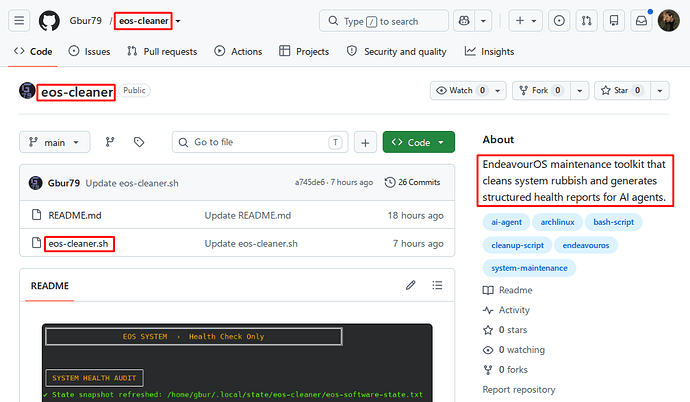This screenshot has width=690, height=402.
Task: Switch to the Actions tab
Action: point(238,51)
